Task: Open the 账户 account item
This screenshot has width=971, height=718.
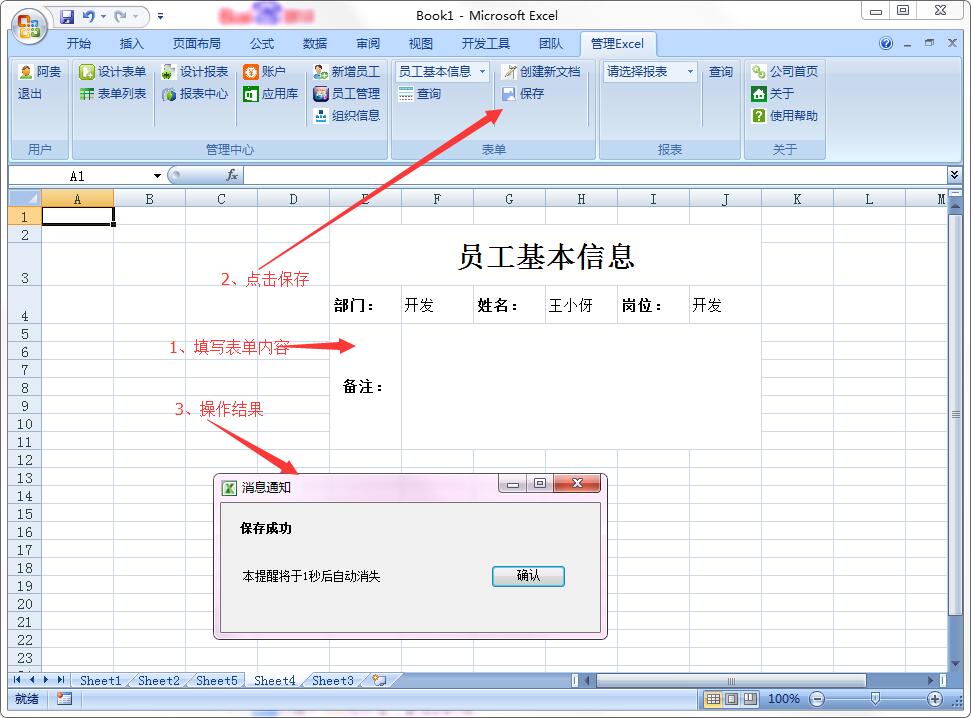Action: (264, 72)
